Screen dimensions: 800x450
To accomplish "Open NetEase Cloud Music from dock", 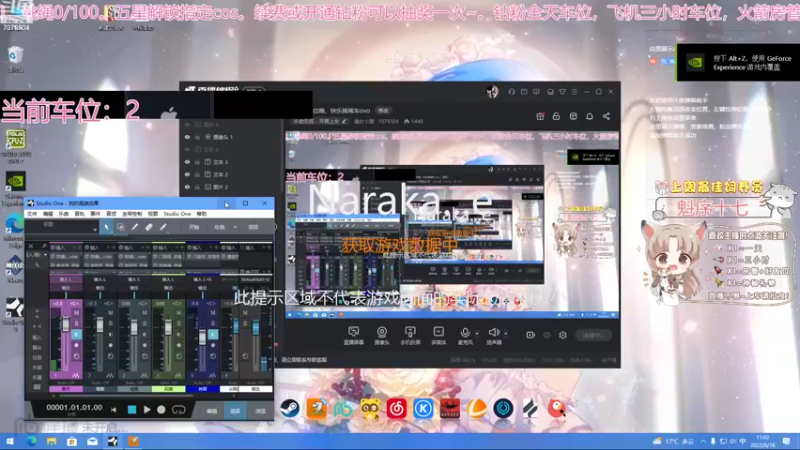I will pyautogui.click(x=396, y=409).
